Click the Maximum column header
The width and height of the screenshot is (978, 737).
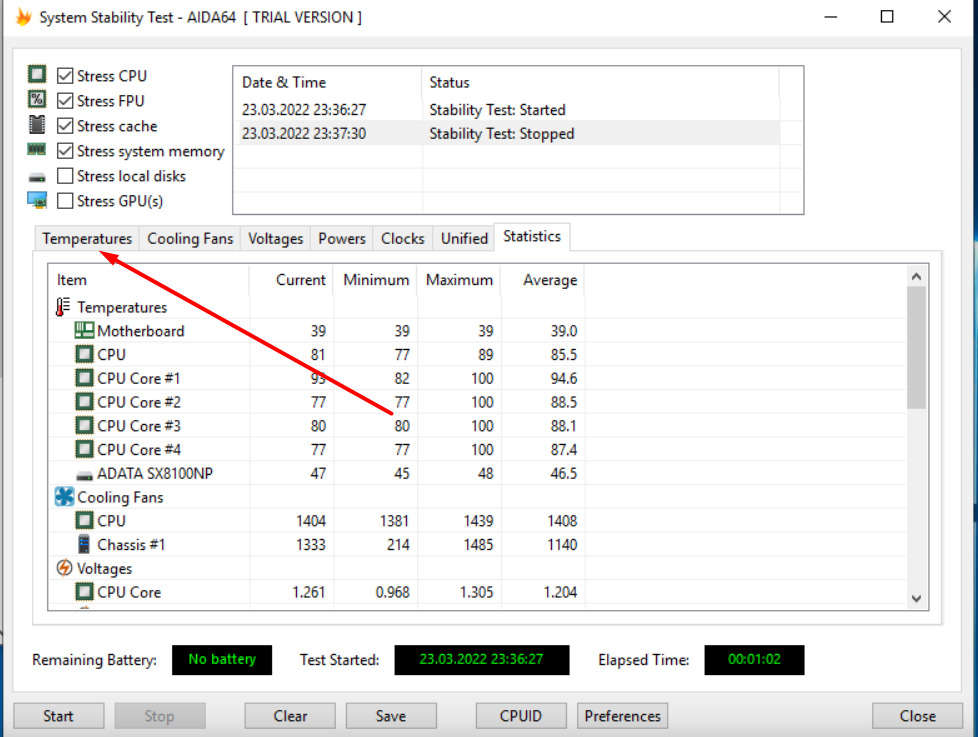click(x=459, y=280)
